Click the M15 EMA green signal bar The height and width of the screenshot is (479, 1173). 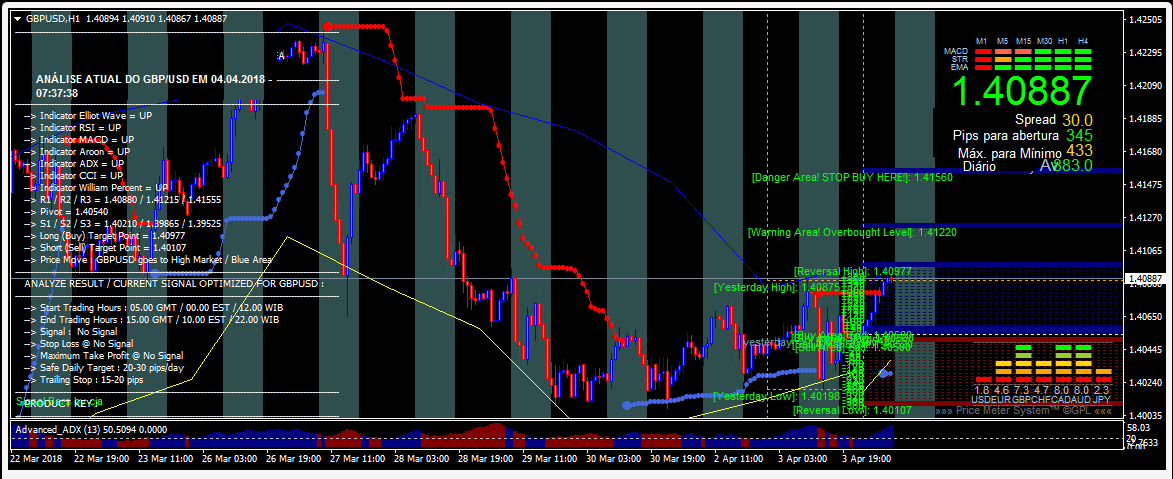tap(1023, 66)
